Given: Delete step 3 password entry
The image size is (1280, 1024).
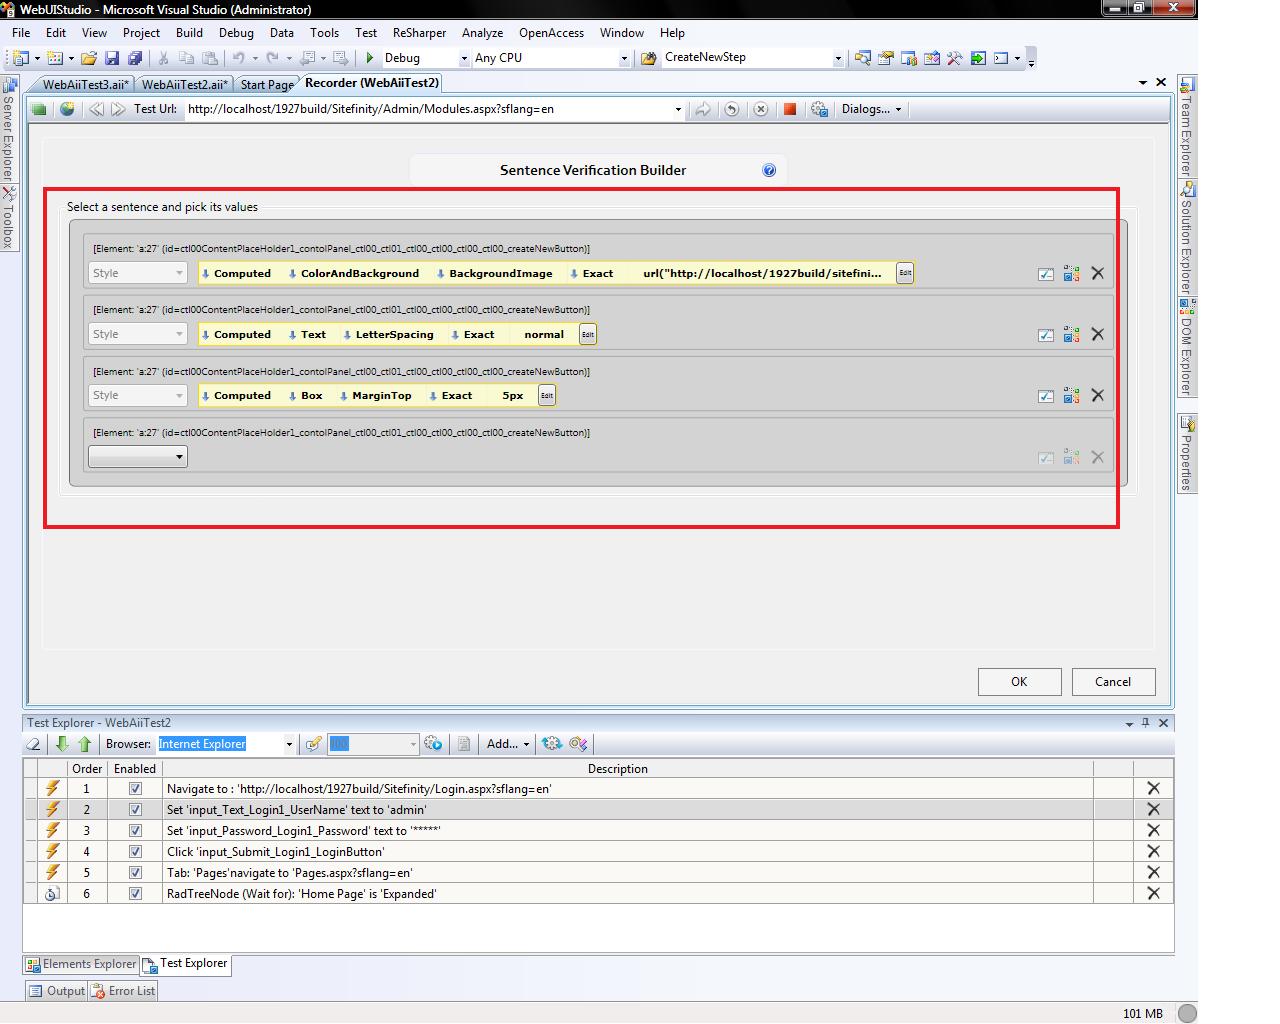Looking at the screenshot, I should pos(1153,830).
